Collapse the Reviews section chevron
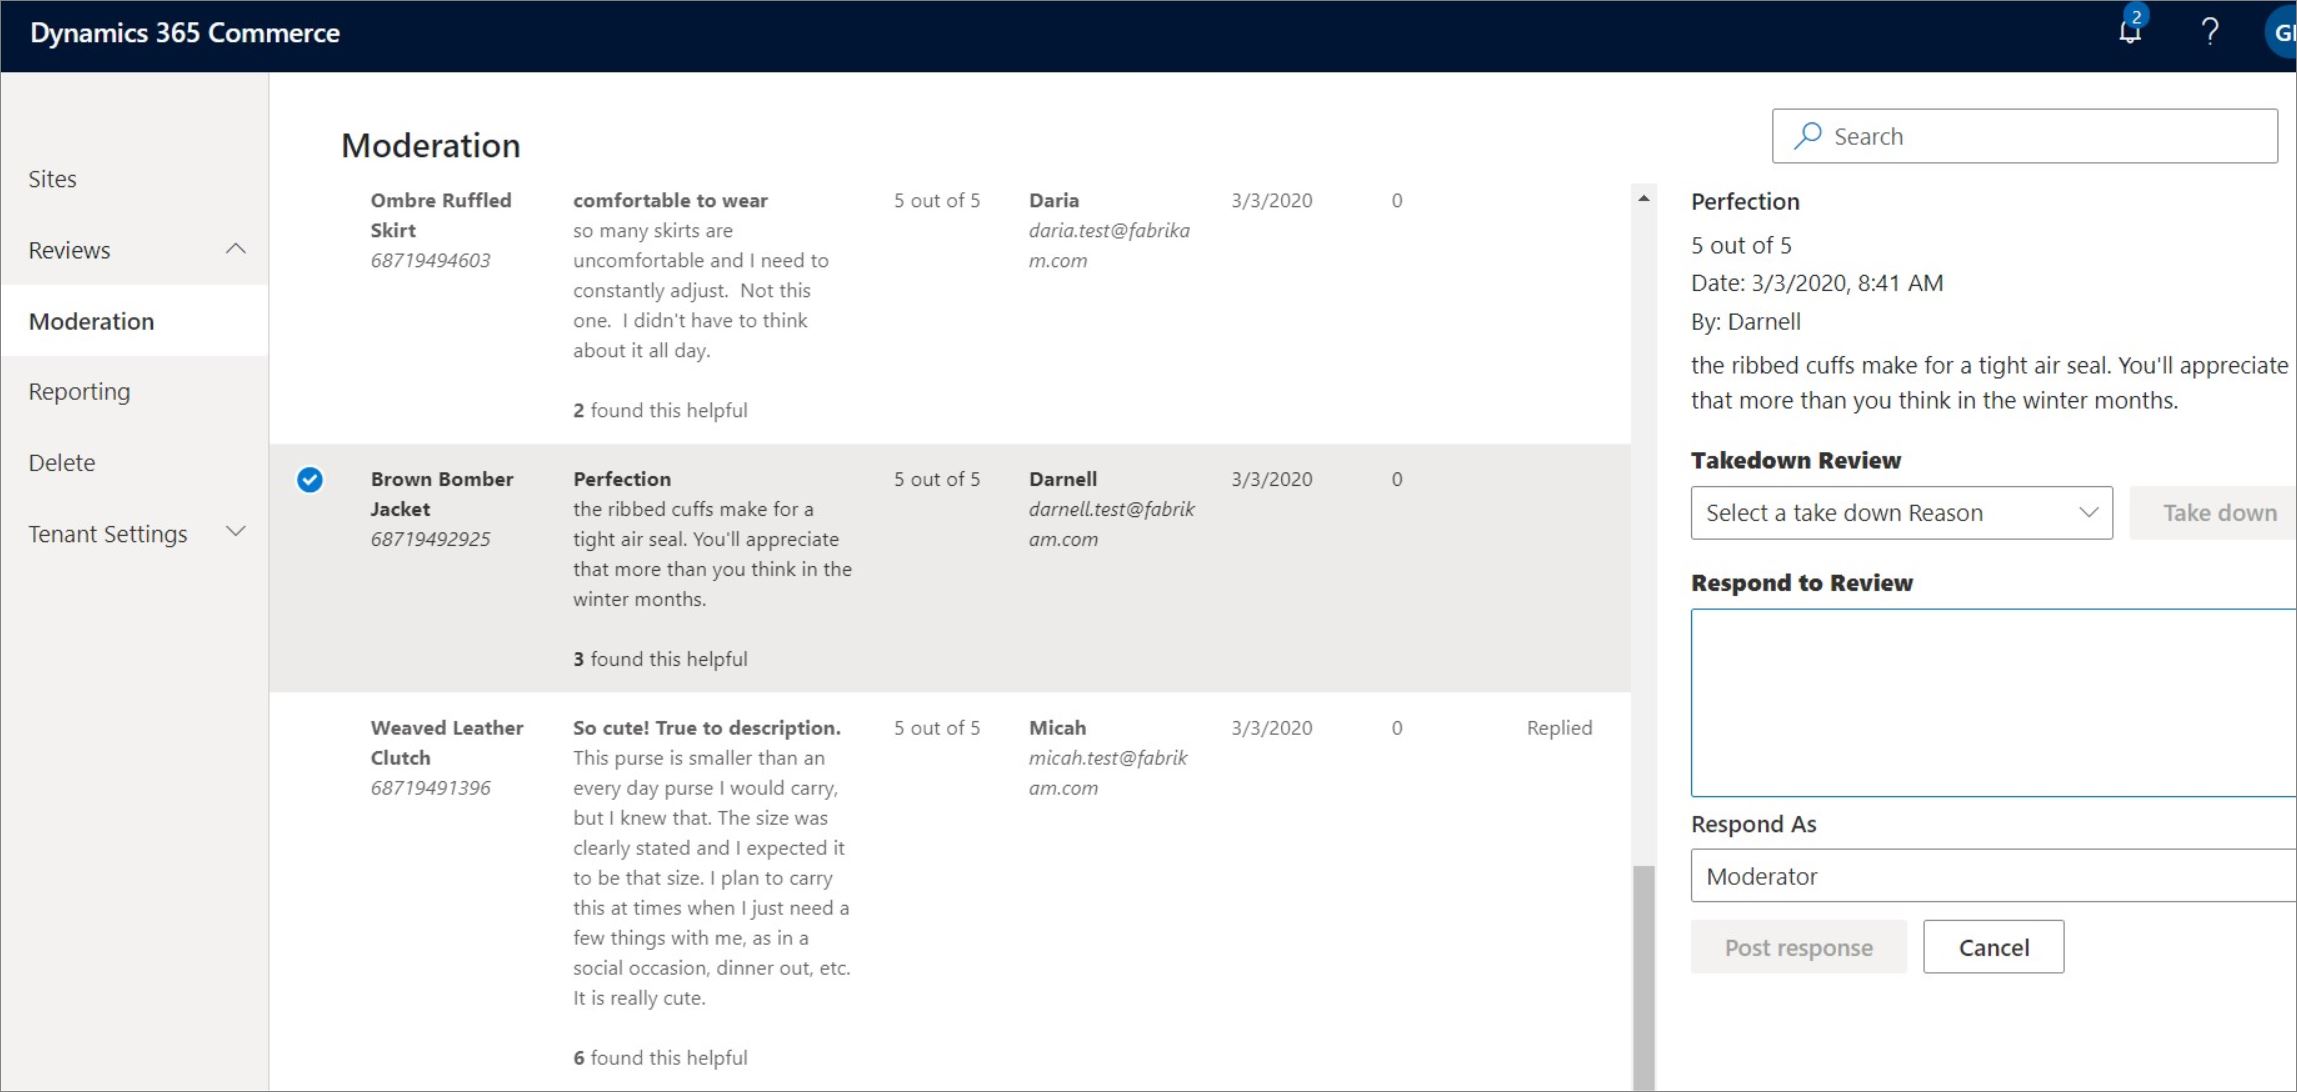Viewport: 2297px width, 1092px height. (236, 249)
